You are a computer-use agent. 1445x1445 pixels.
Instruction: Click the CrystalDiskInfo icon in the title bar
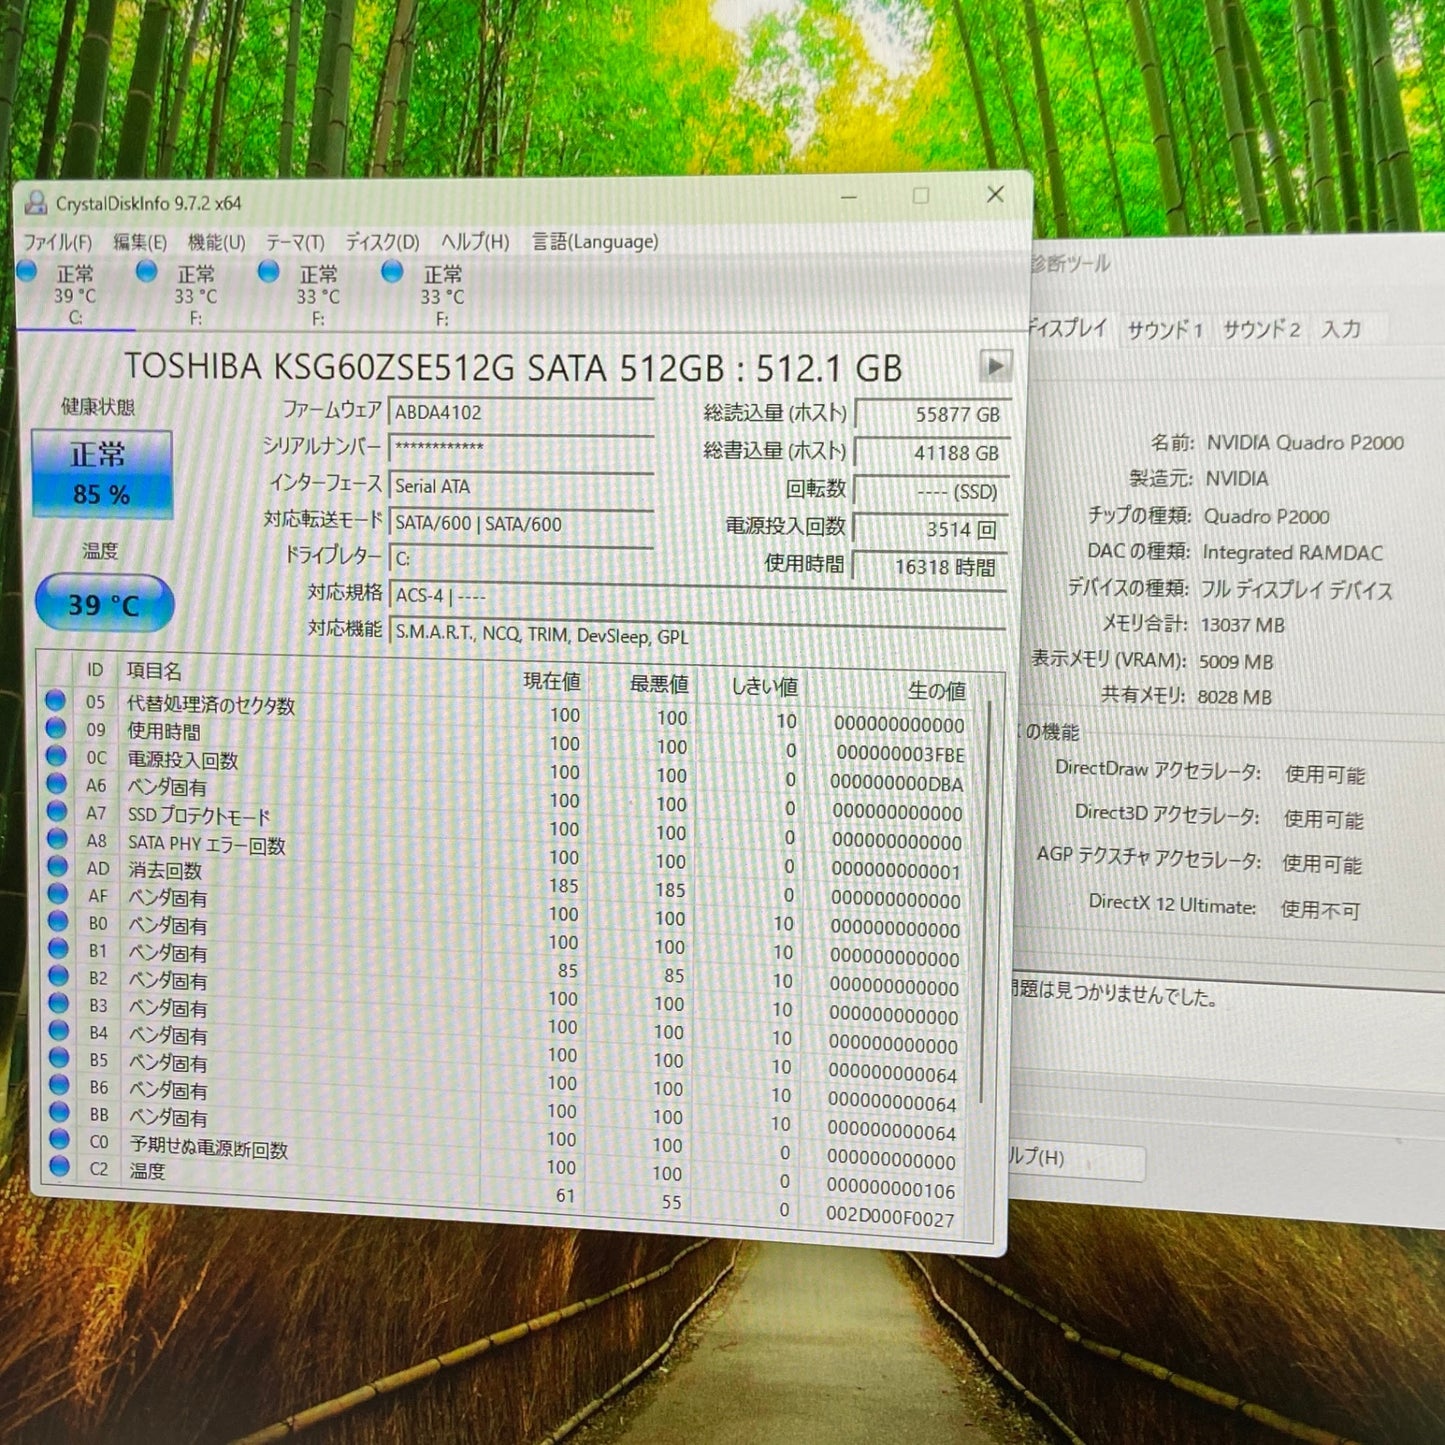[37, 200]
